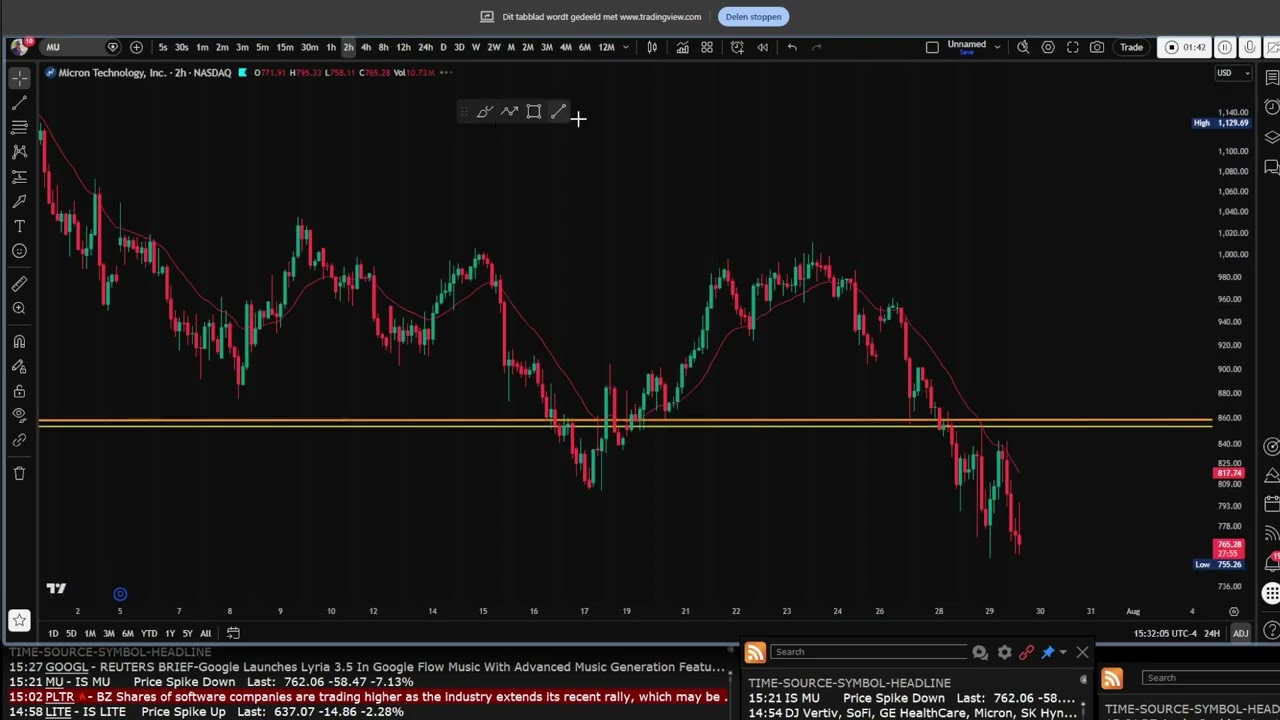Toggle the ADJ adjusted data button
This screenshot has width=1280, height=720.
pyautogui.click(x=1240, y=633)
